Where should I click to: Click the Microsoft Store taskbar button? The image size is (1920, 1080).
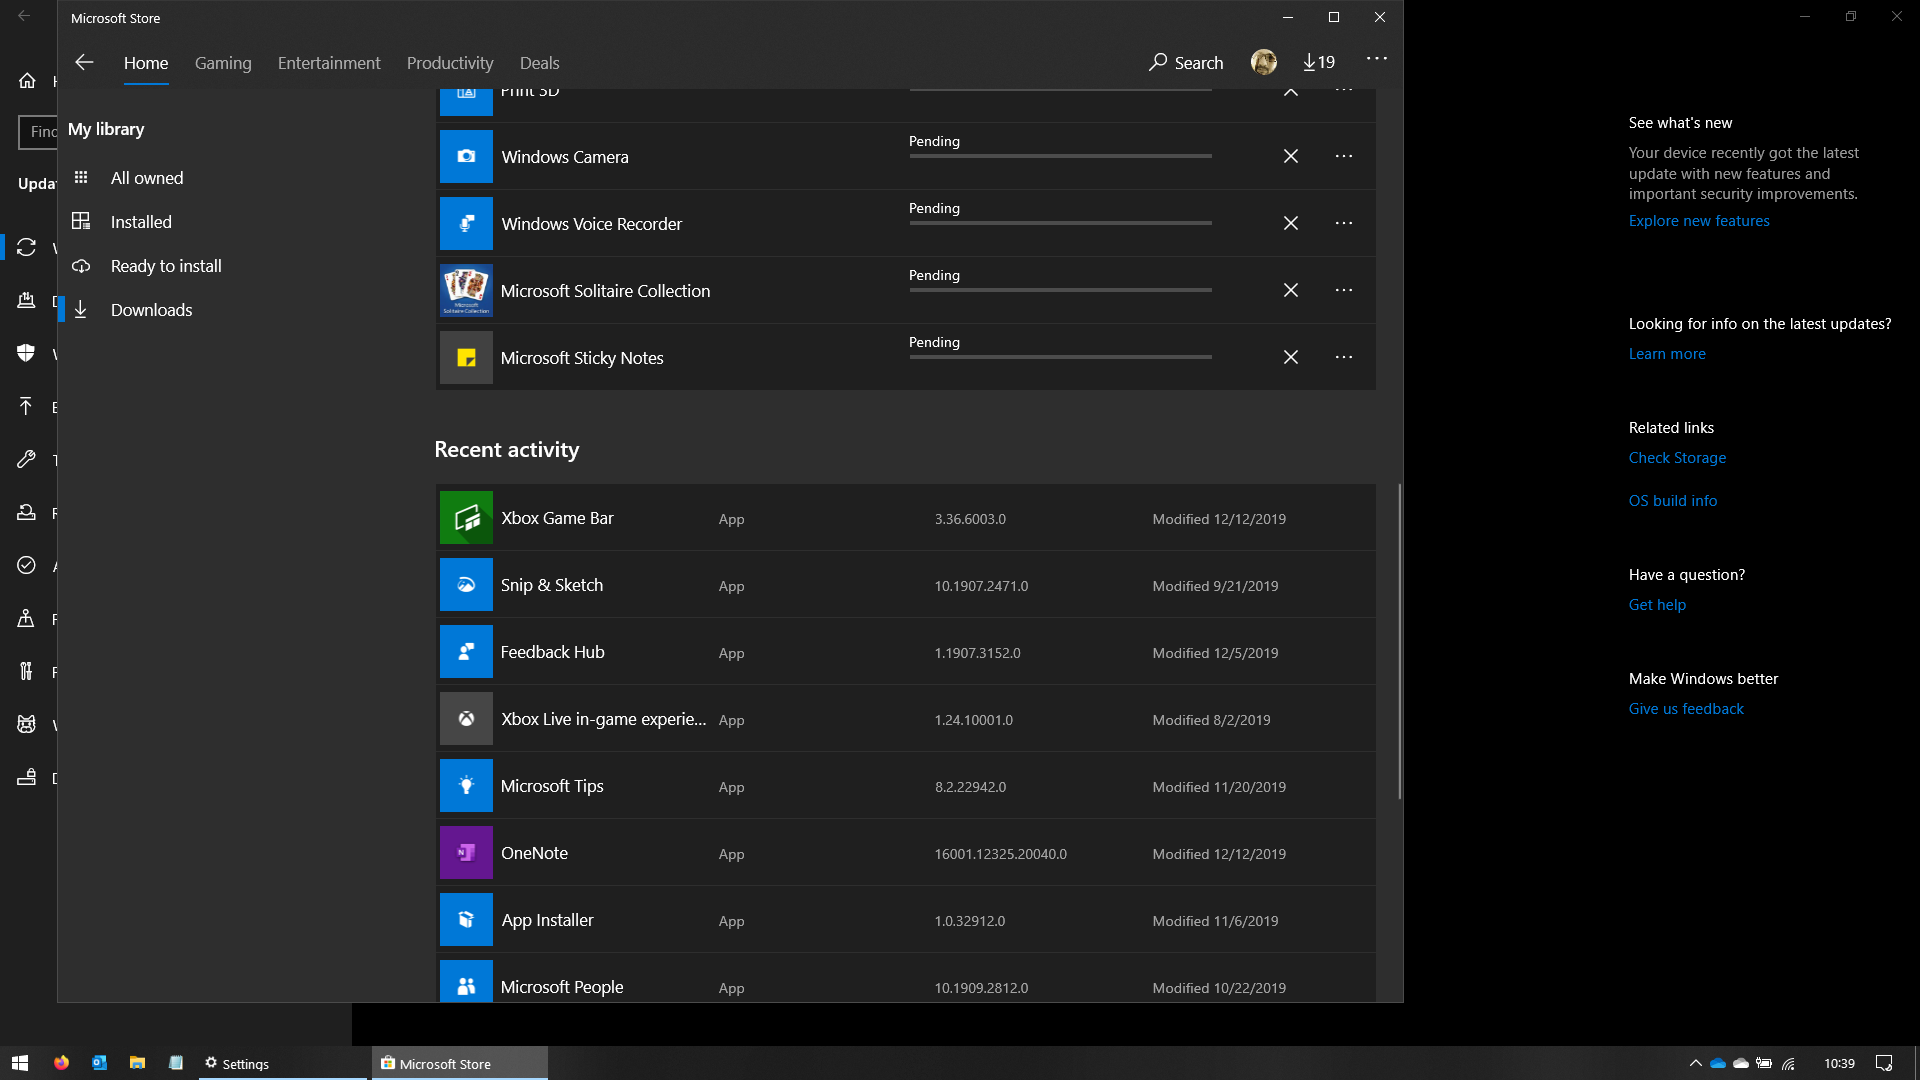[460, 1063]
